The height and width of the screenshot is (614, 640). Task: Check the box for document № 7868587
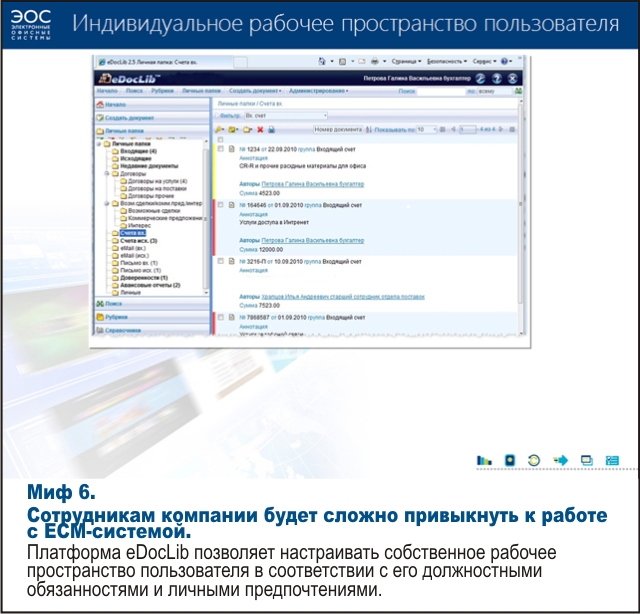pyautogui.click(x=220, y=317)
